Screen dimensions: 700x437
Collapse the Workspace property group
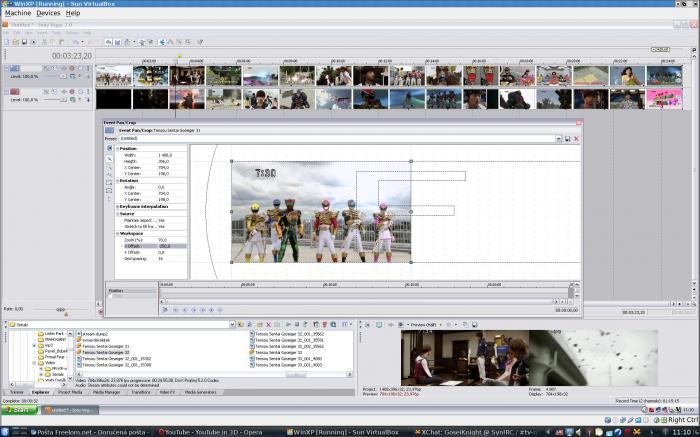pos(117,233)
